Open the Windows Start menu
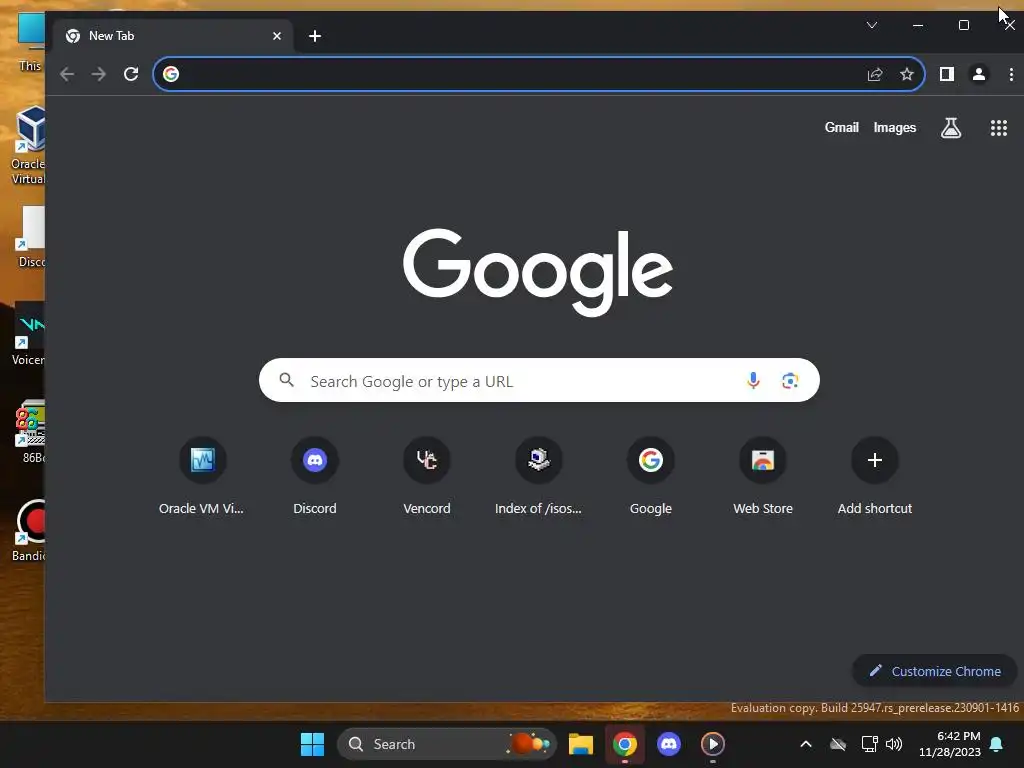This screenshot has height=768, width=1024. [312, 744]
